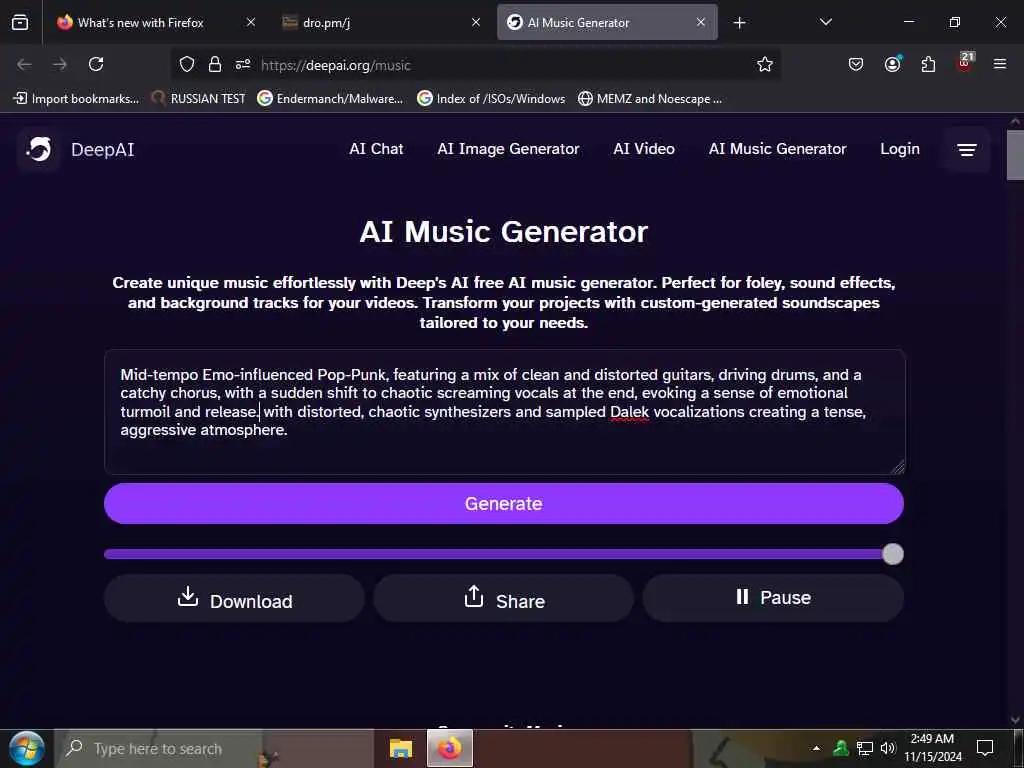Close the What's new with Firefox tab
This screenshot has width=1024, height=768.
(x=251, y=22)
